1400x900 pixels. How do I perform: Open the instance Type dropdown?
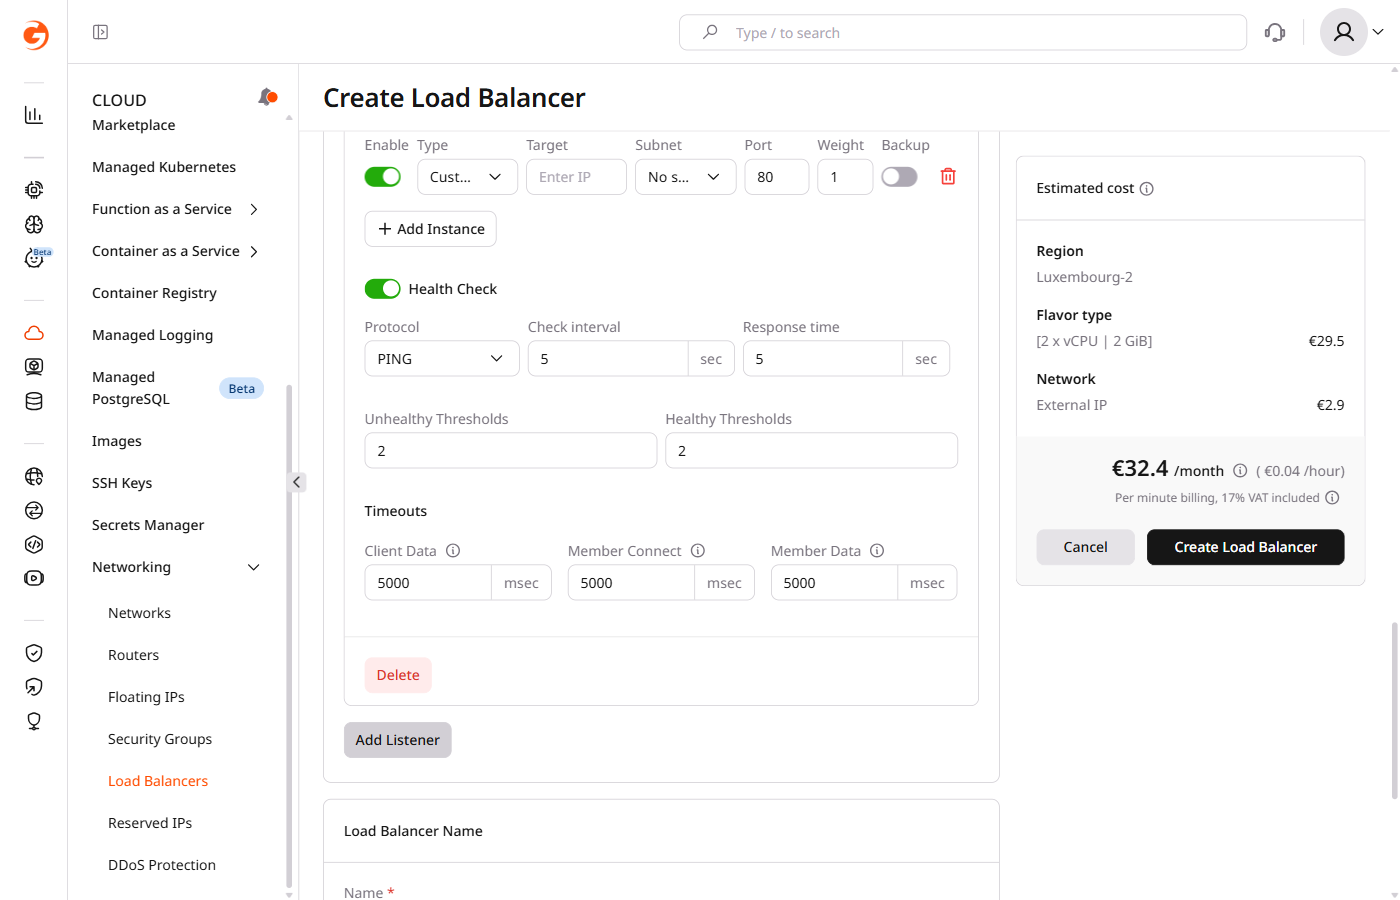[467, 176]
